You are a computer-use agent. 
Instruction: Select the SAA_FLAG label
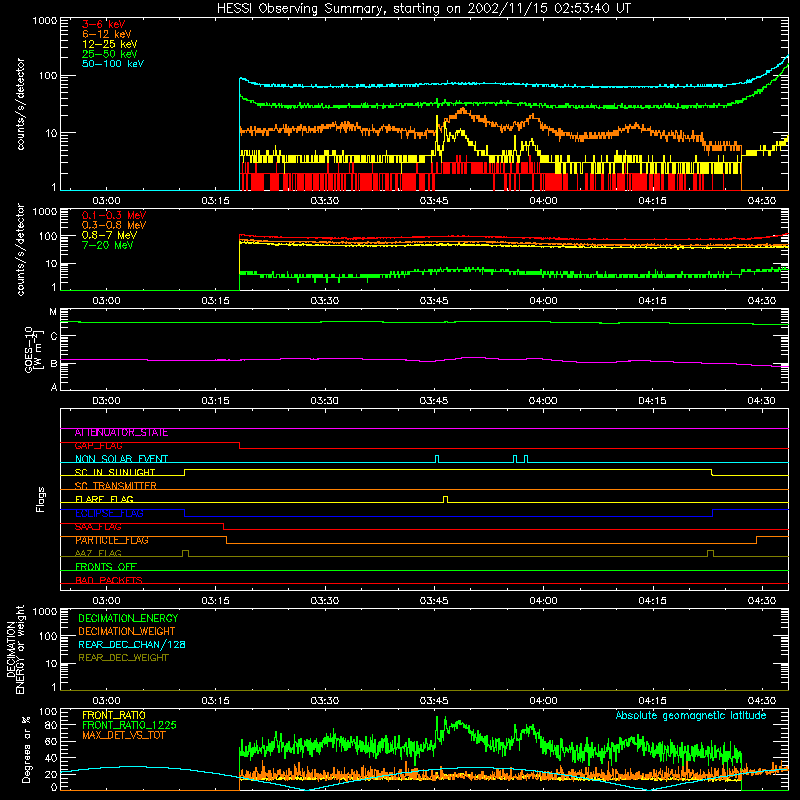(x=98, y=527)
